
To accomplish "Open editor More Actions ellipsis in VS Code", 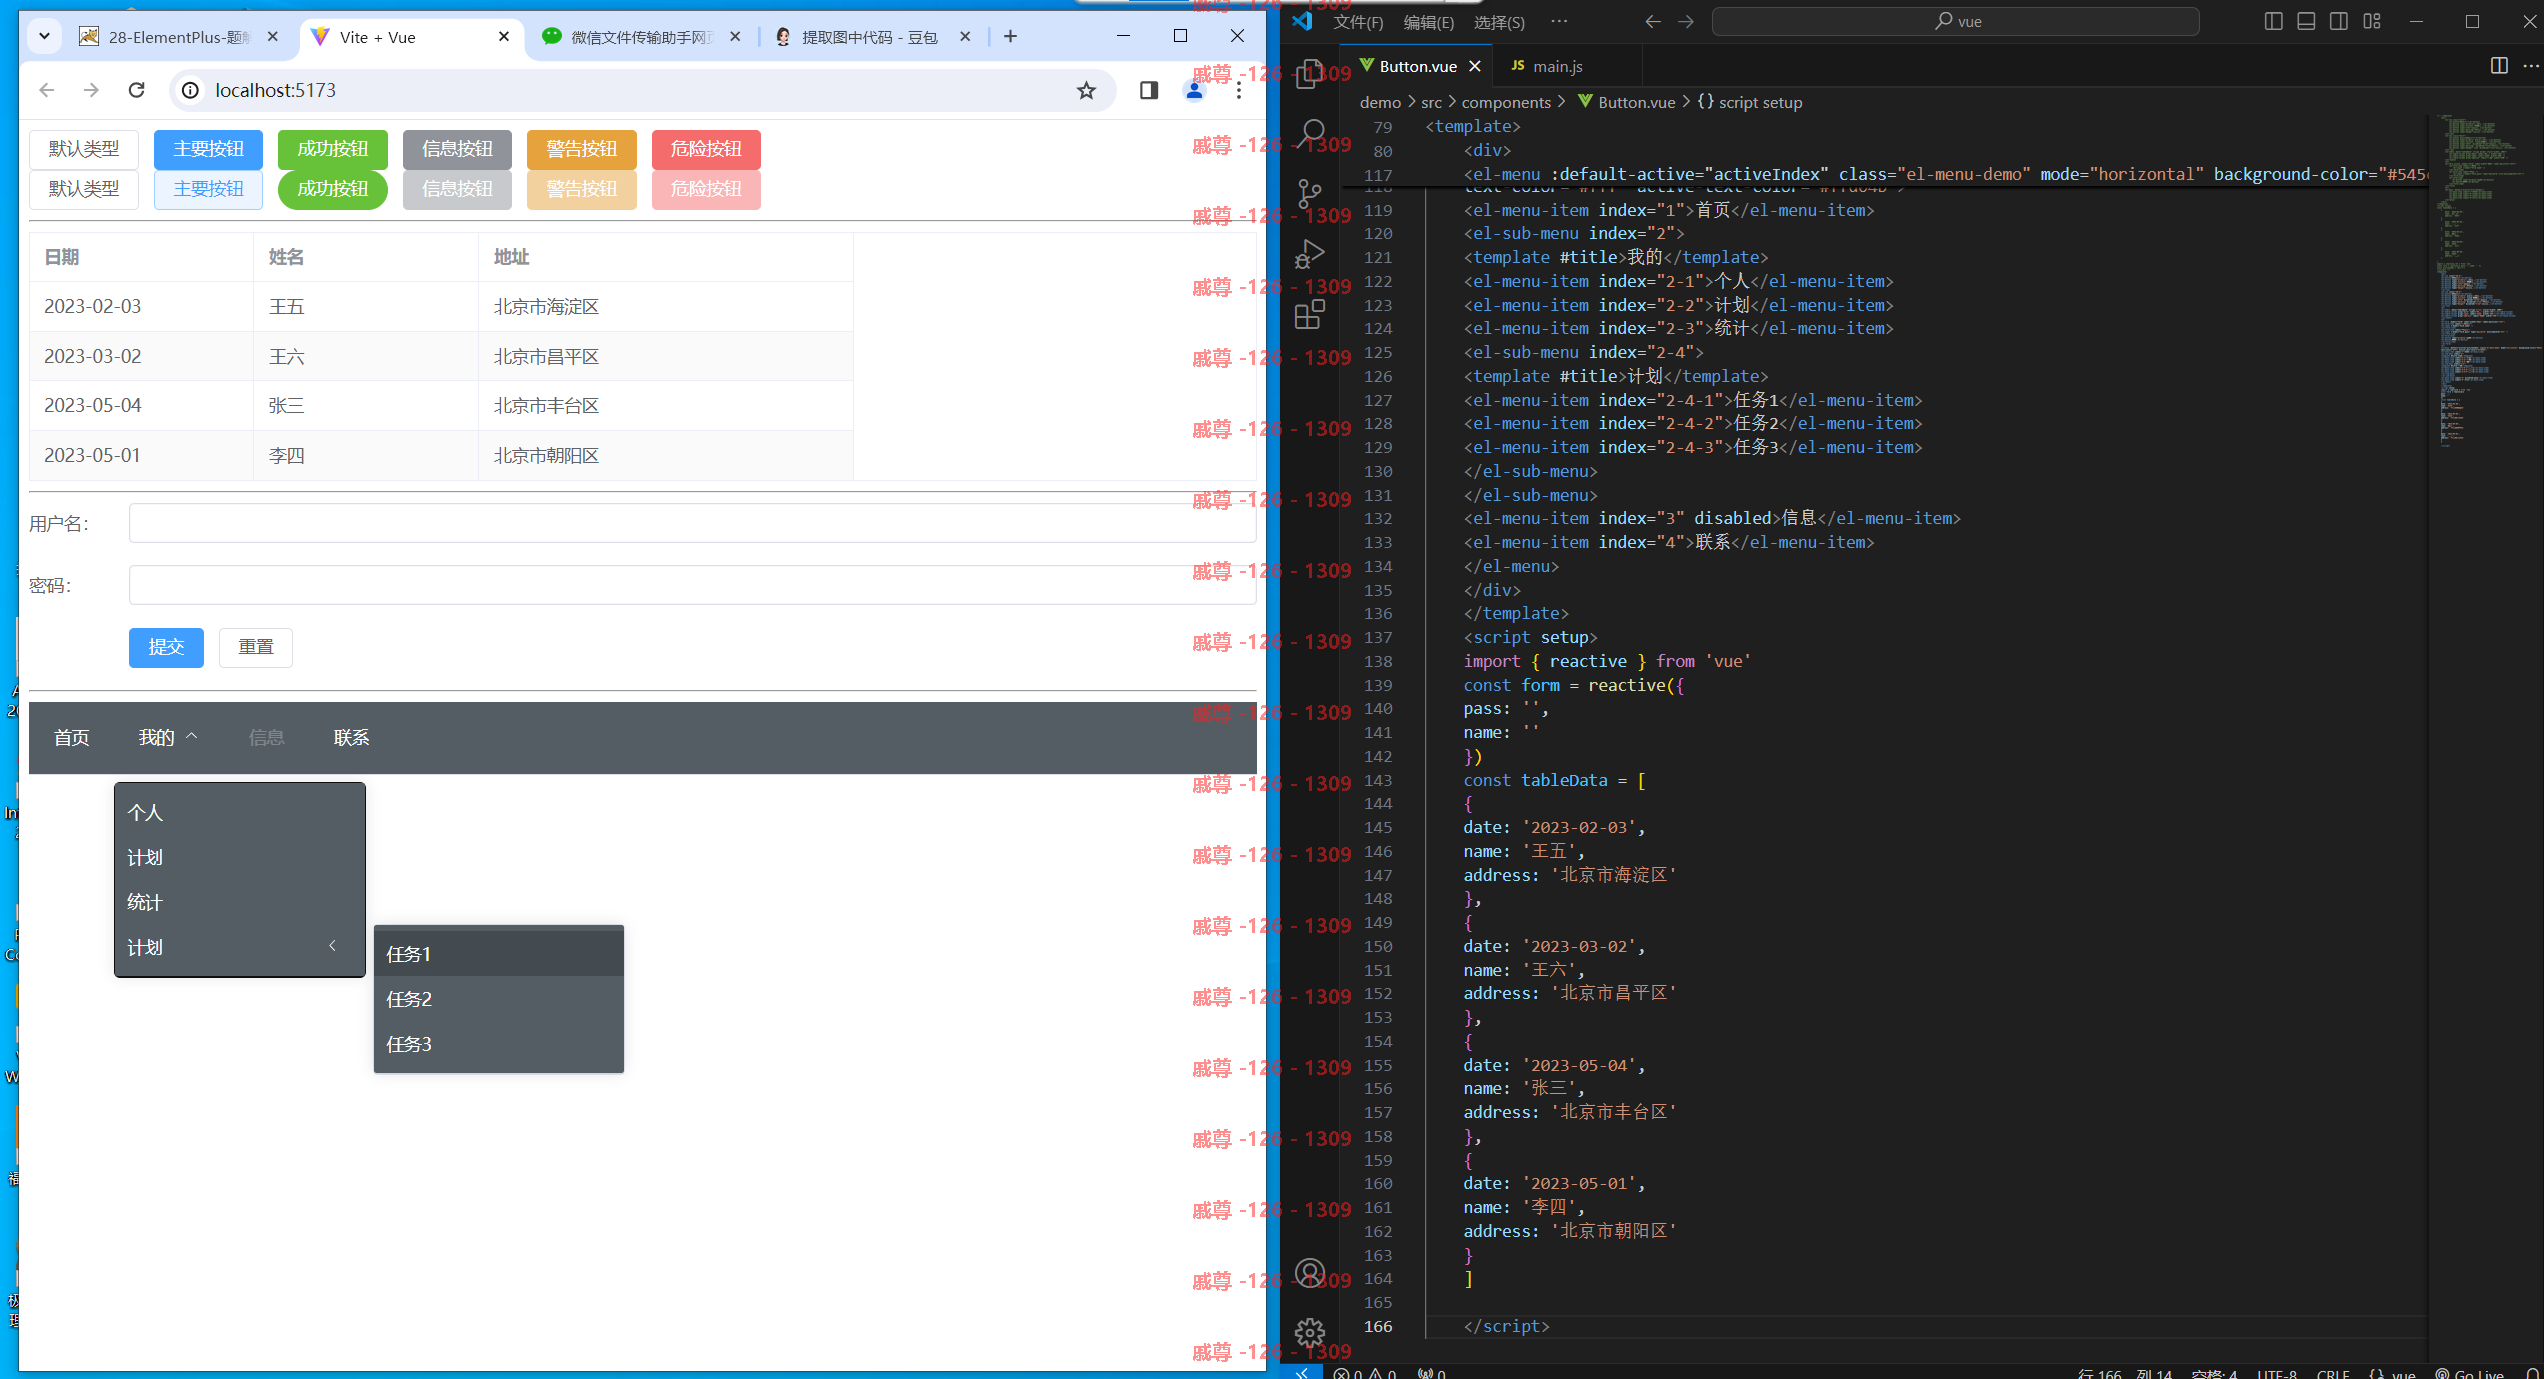I will pyautogui.click(x=2531, y=66).
